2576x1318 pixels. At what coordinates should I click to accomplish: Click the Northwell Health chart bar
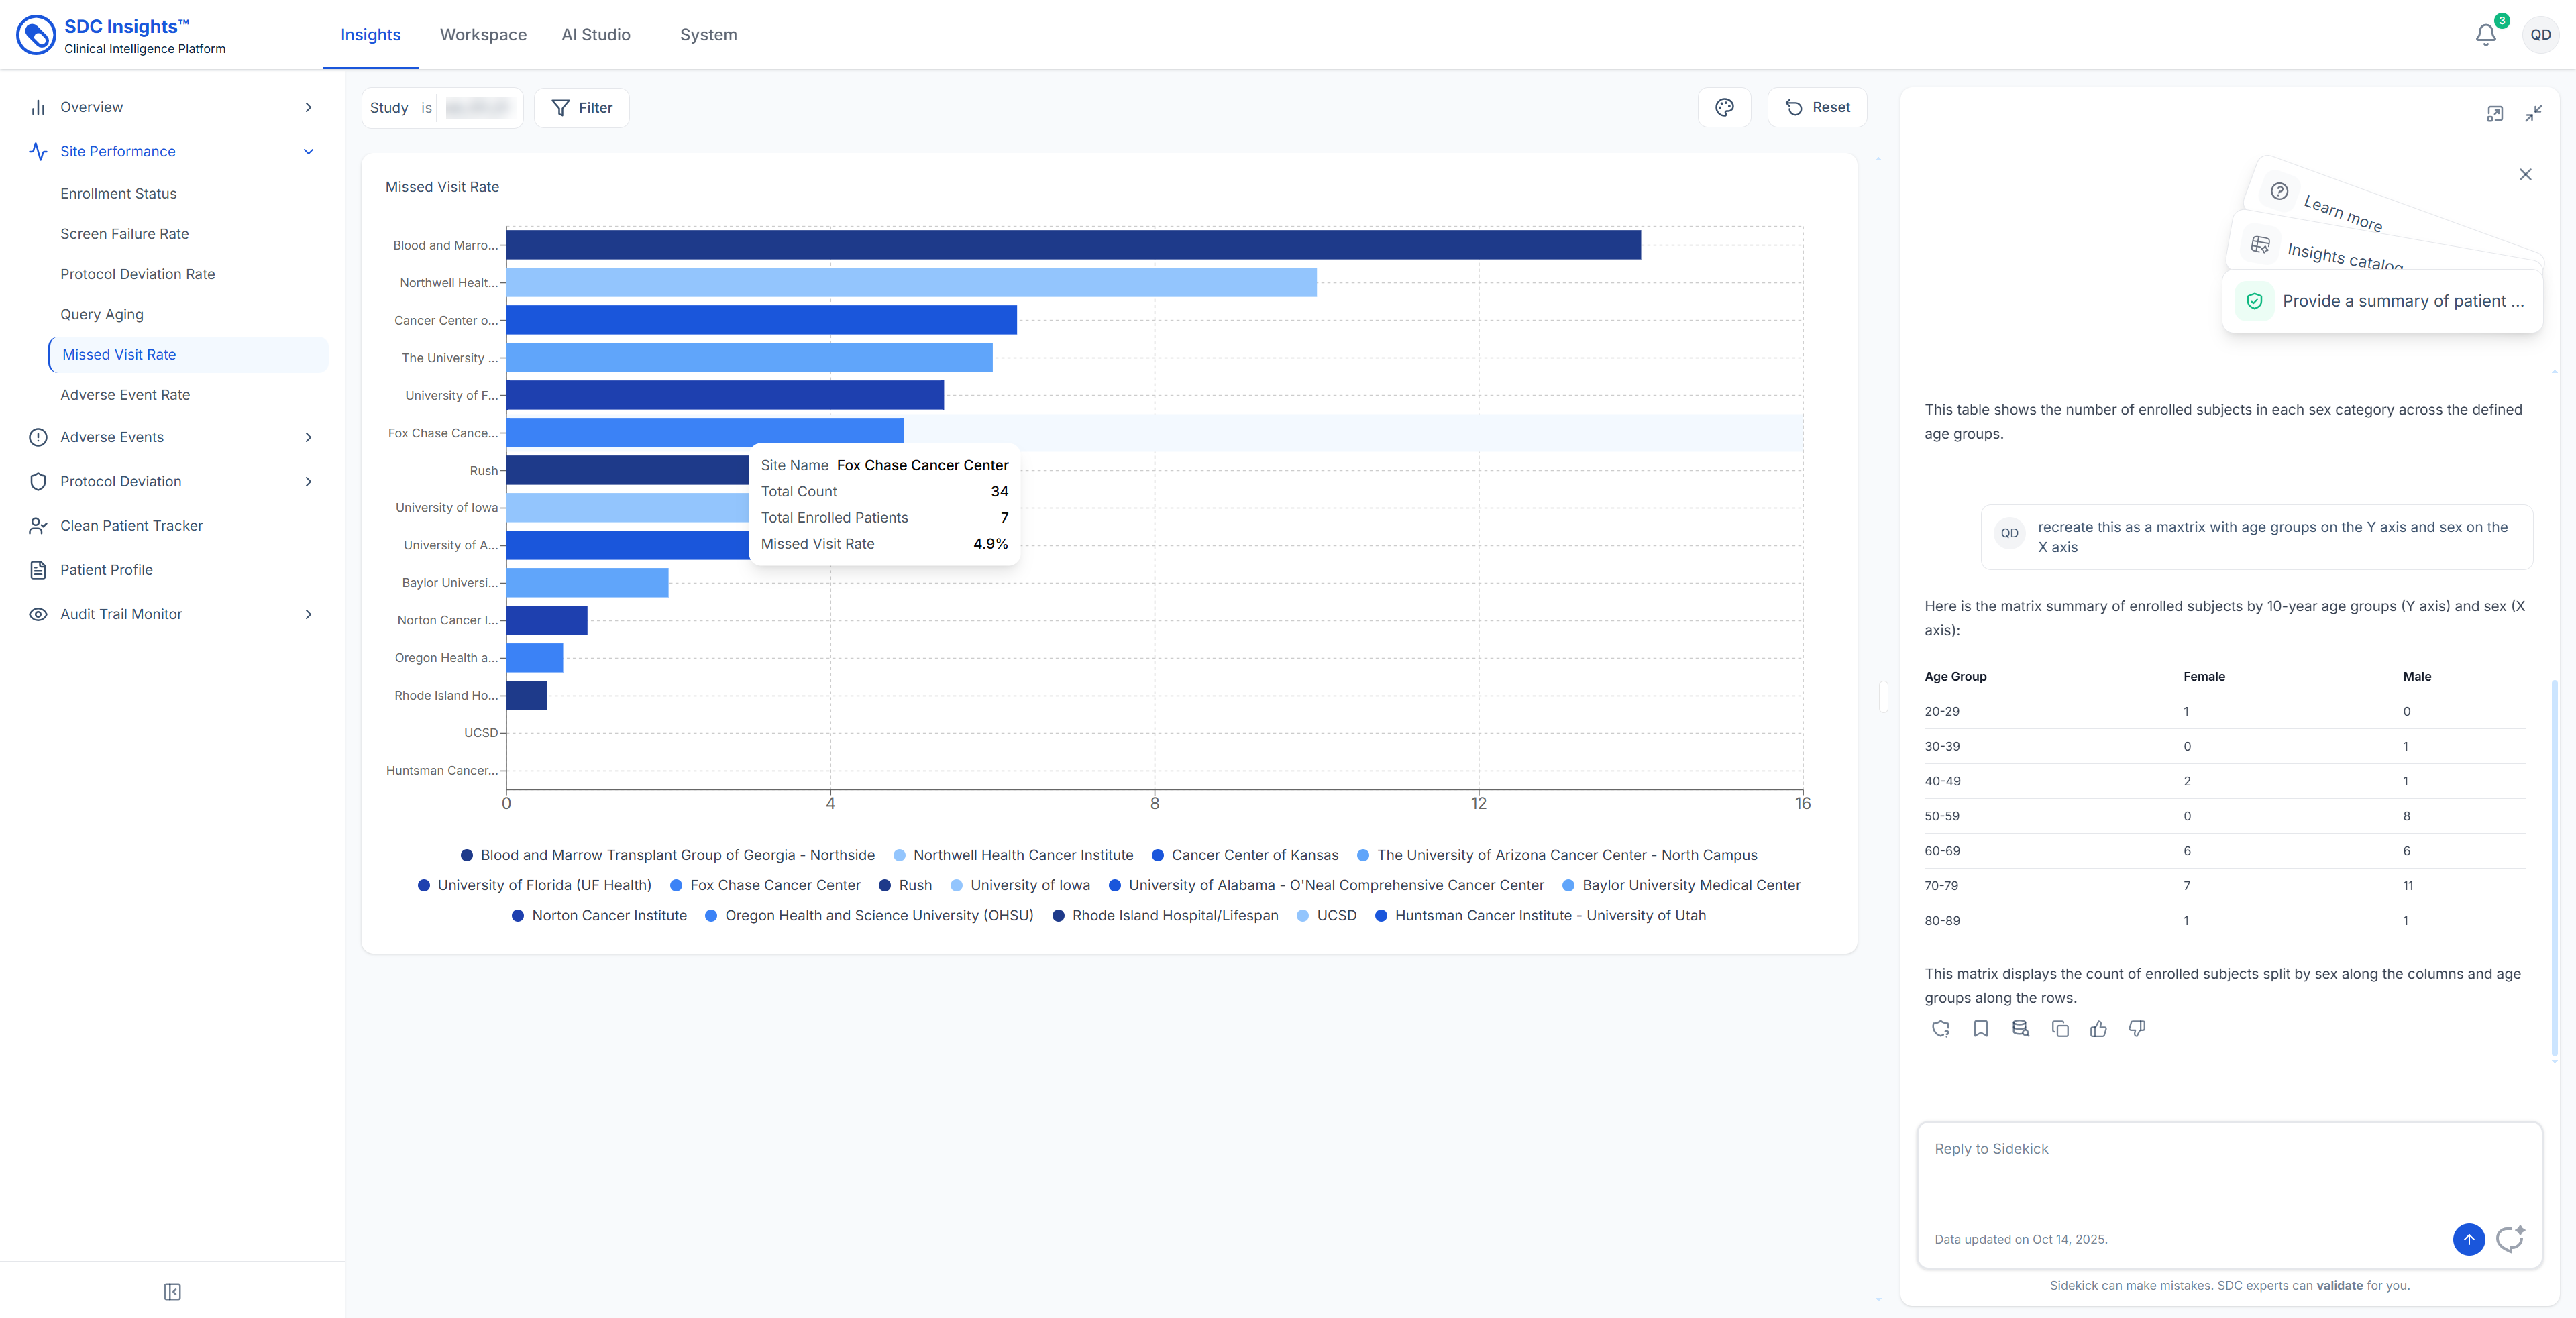point(911,283)
